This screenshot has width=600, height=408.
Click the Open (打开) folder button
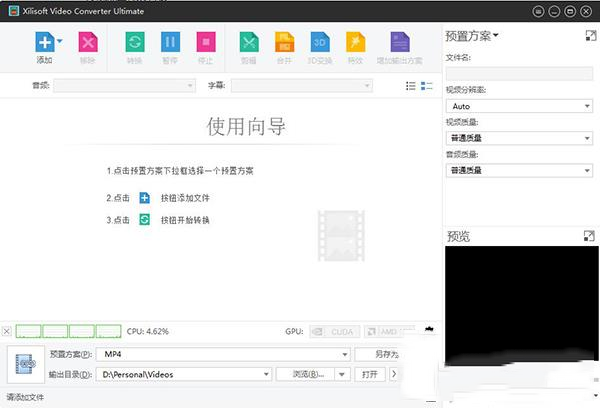click(x=370, y=374)
